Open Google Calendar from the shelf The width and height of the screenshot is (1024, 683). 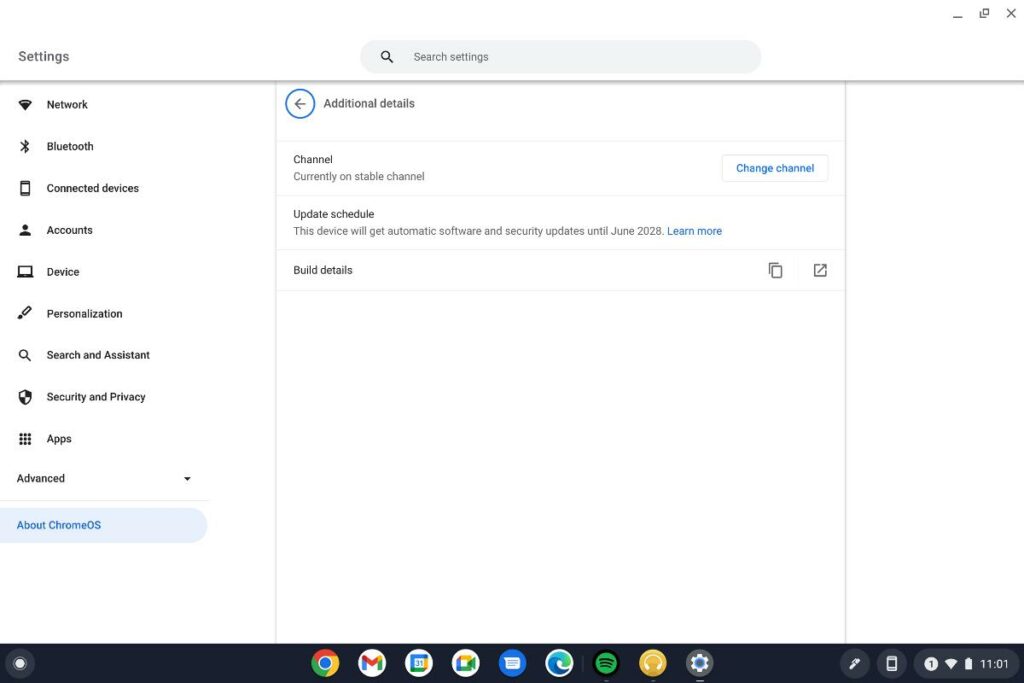(x=418, y=662)
